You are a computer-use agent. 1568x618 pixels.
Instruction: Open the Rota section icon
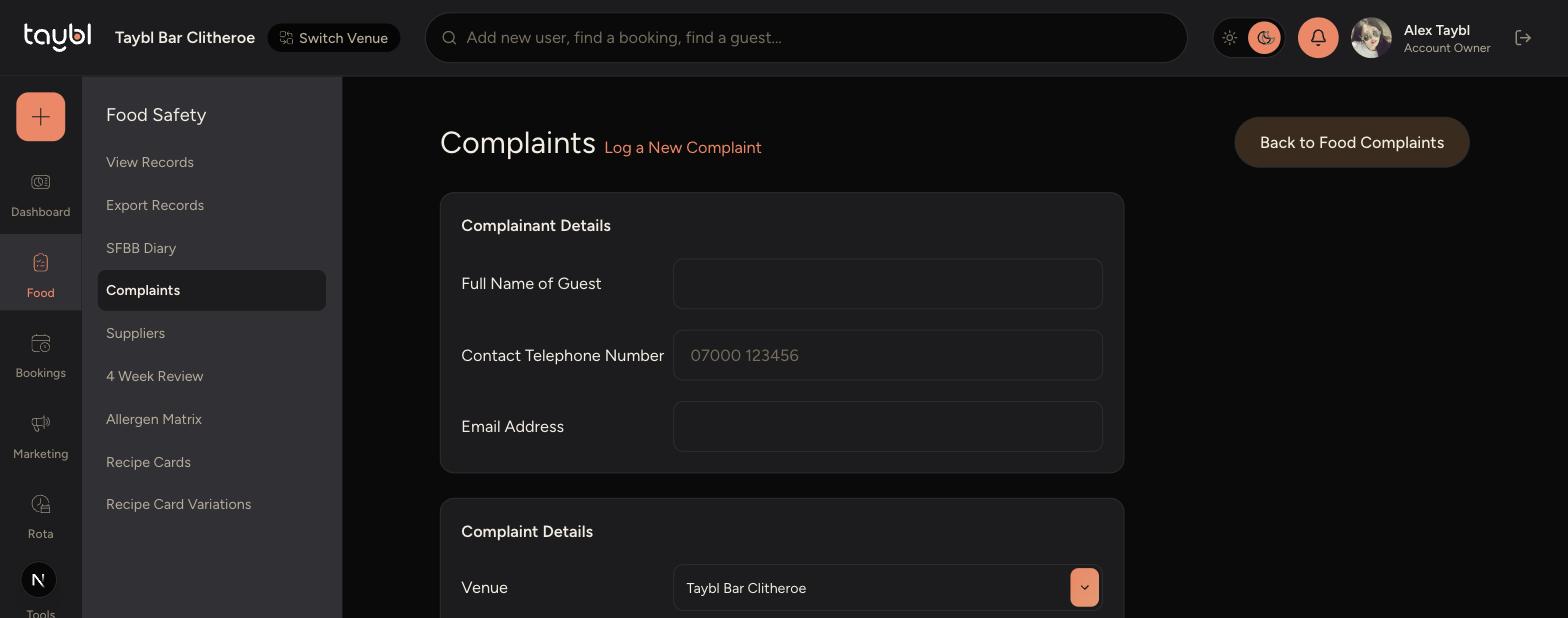40,504
